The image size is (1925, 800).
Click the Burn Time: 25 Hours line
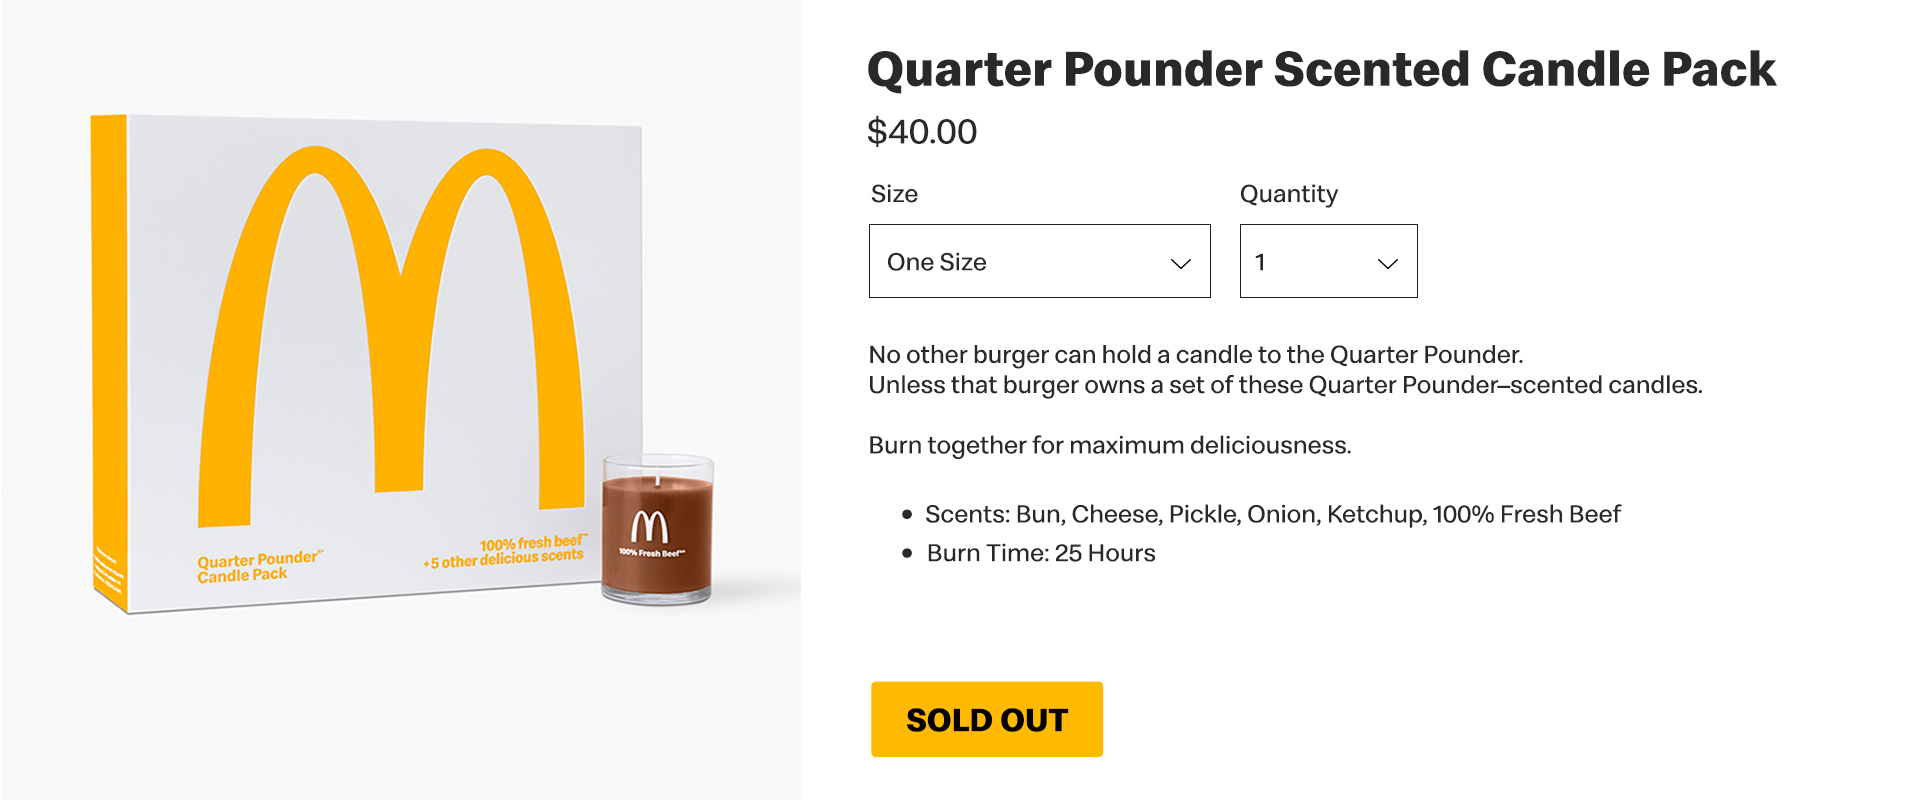click(1040, 553)
